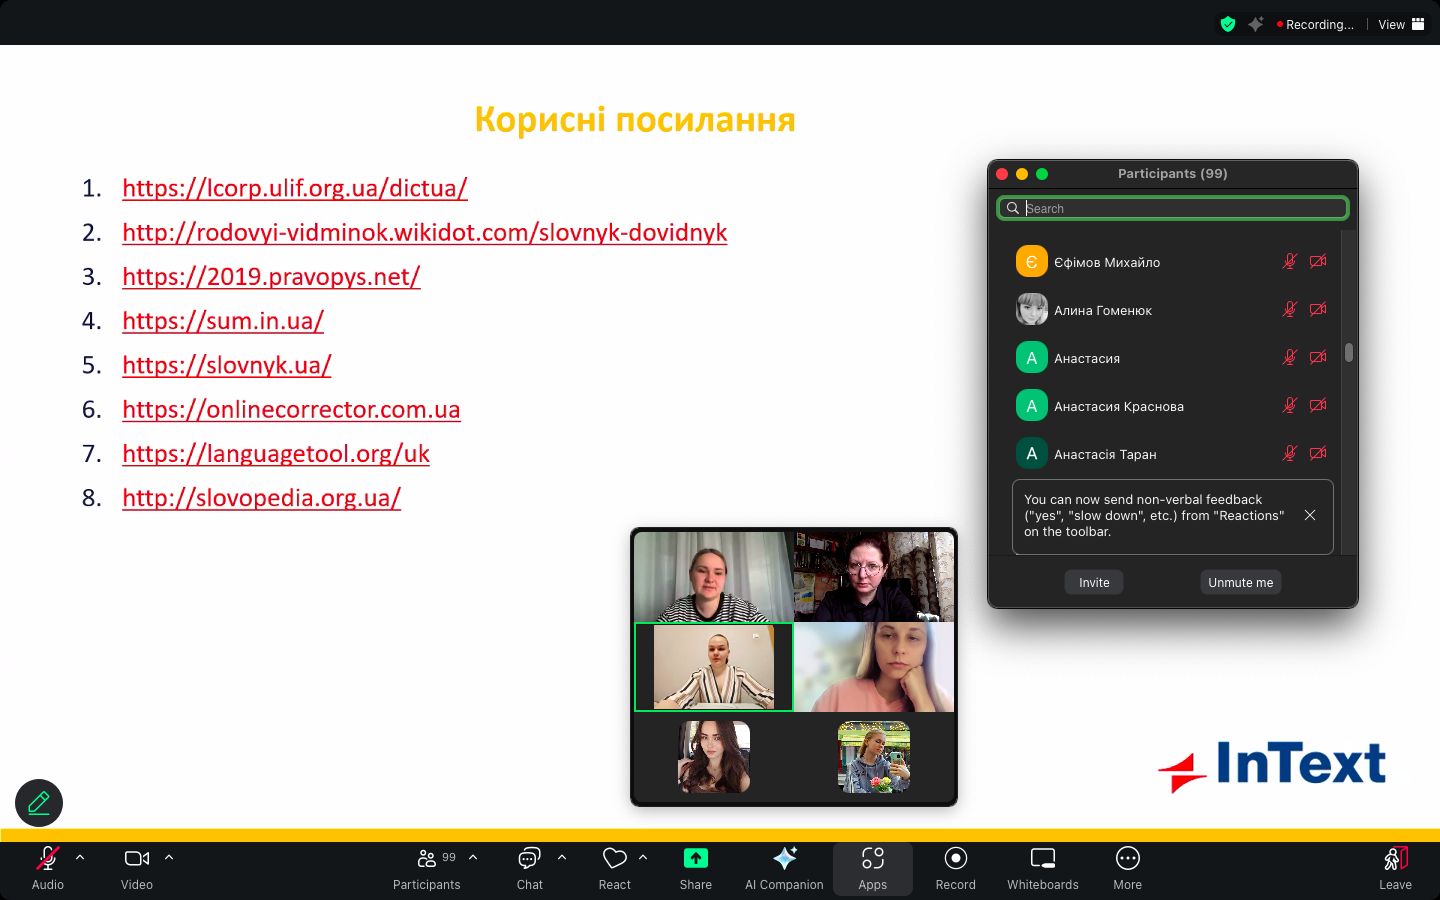Expand the React options caret
The image size is (1440, 900).
643,857
